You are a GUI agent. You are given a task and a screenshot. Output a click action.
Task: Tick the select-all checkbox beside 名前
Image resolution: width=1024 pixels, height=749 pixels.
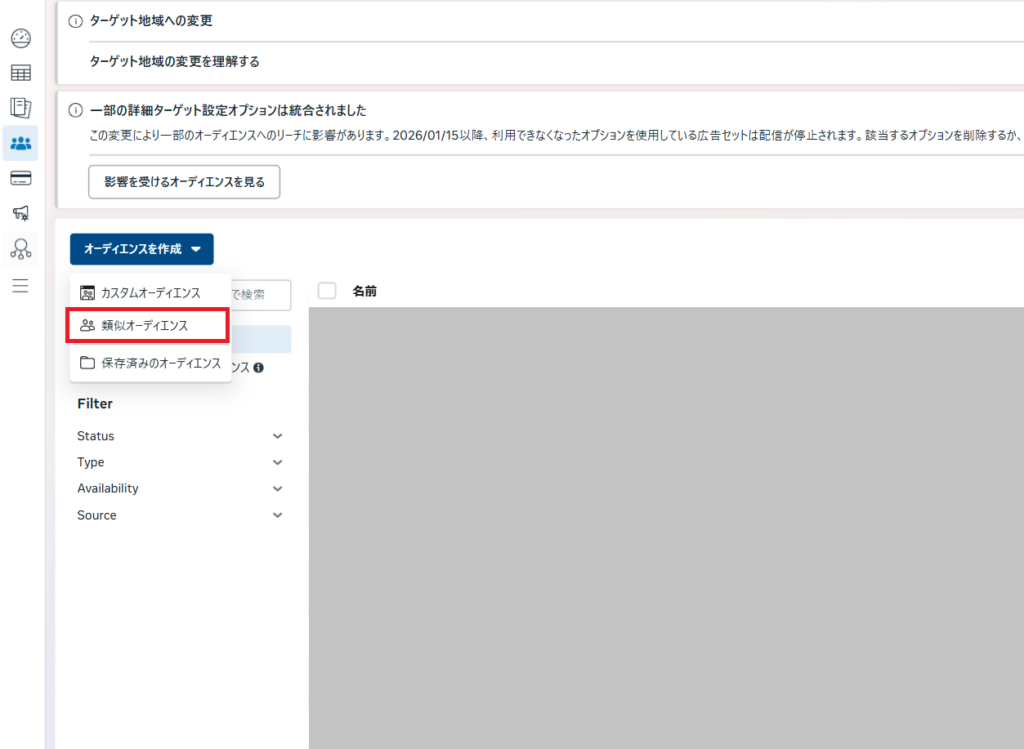point(327,291)
